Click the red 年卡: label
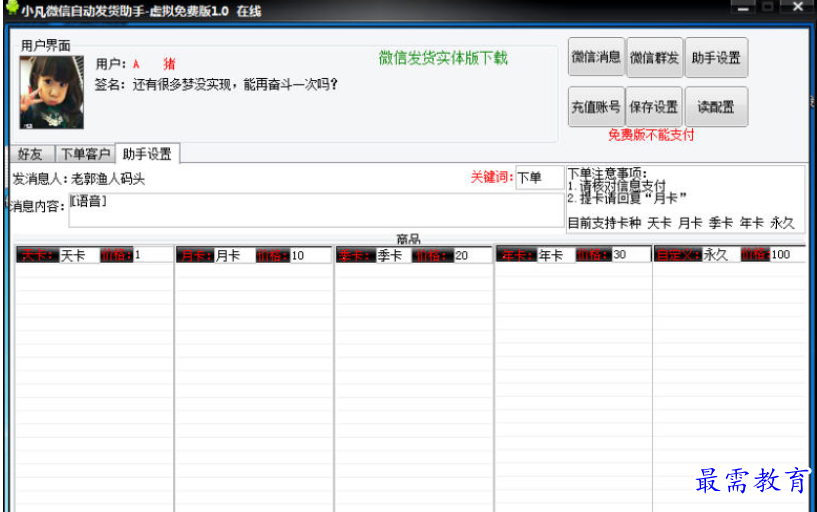This screenshot has height=512, width=817. pos(516,255)
